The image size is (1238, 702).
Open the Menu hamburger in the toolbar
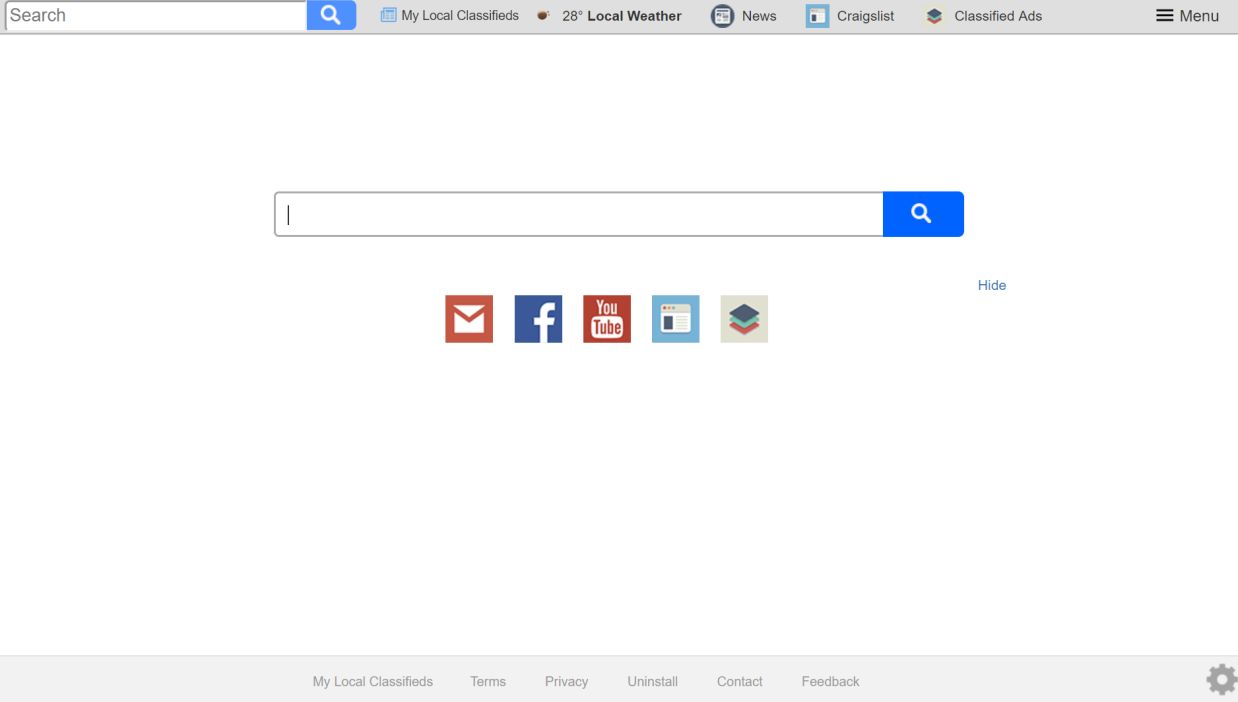coord(1187,16)
